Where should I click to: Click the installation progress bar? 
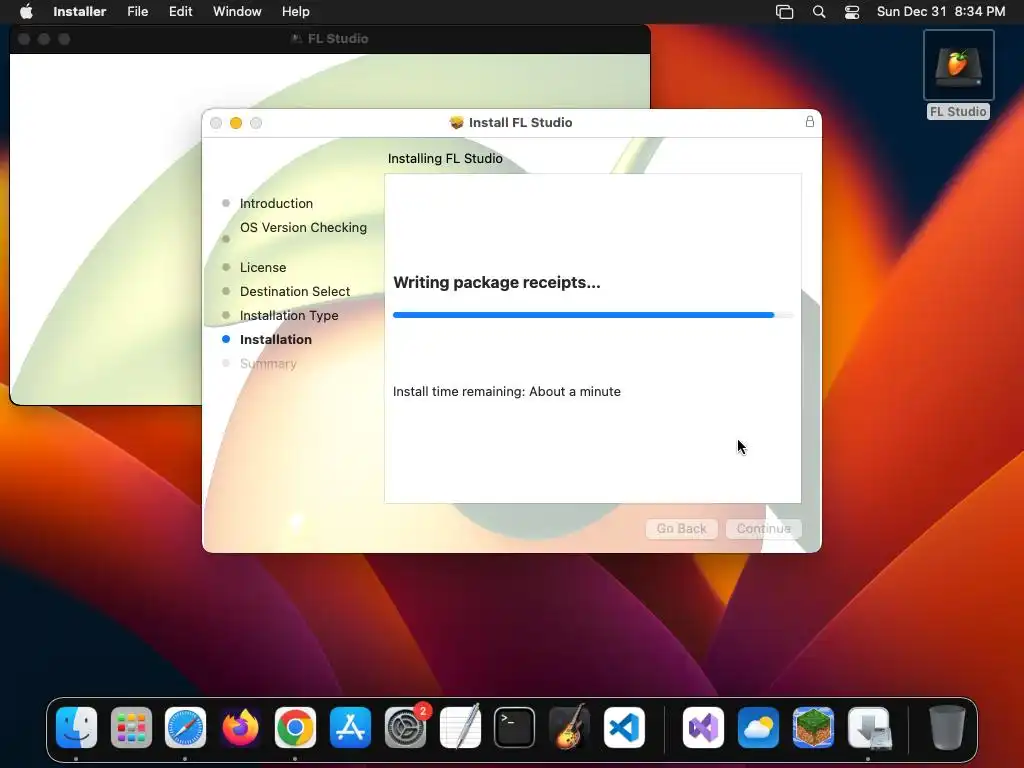(x=593, y=315)
